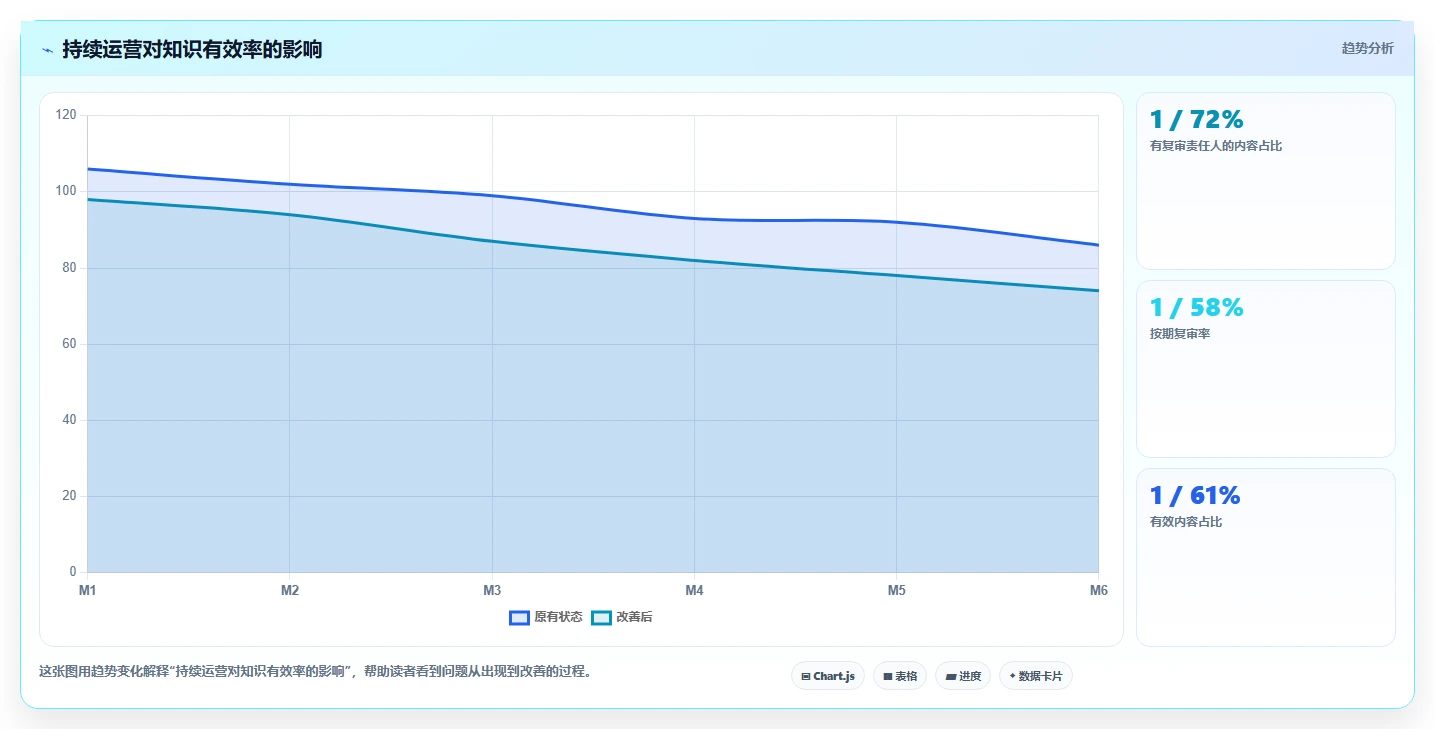Select the Chart.js tag
The height and width of the screenshot is (729, 1435).
pyautogui.click(x=828, y=676)
